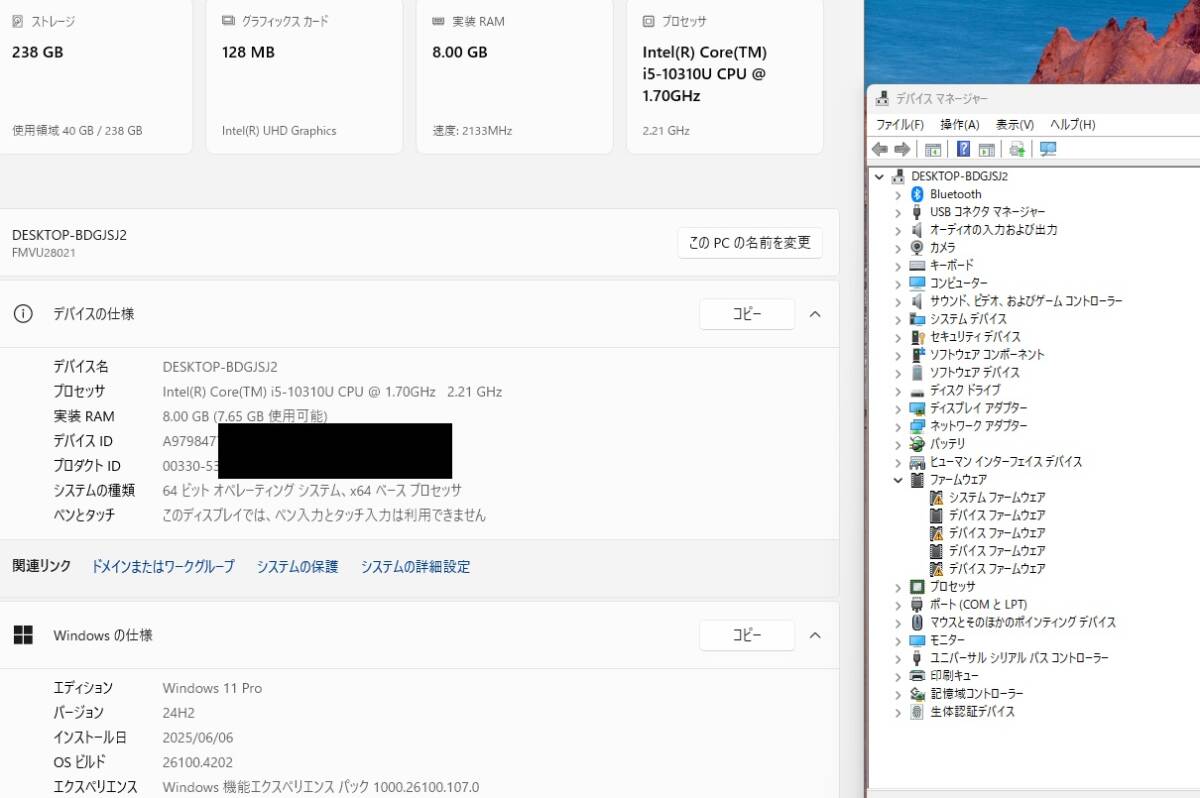
Task: Collapse the Windows の仕様 section chevron
Action: click(814, 635)
